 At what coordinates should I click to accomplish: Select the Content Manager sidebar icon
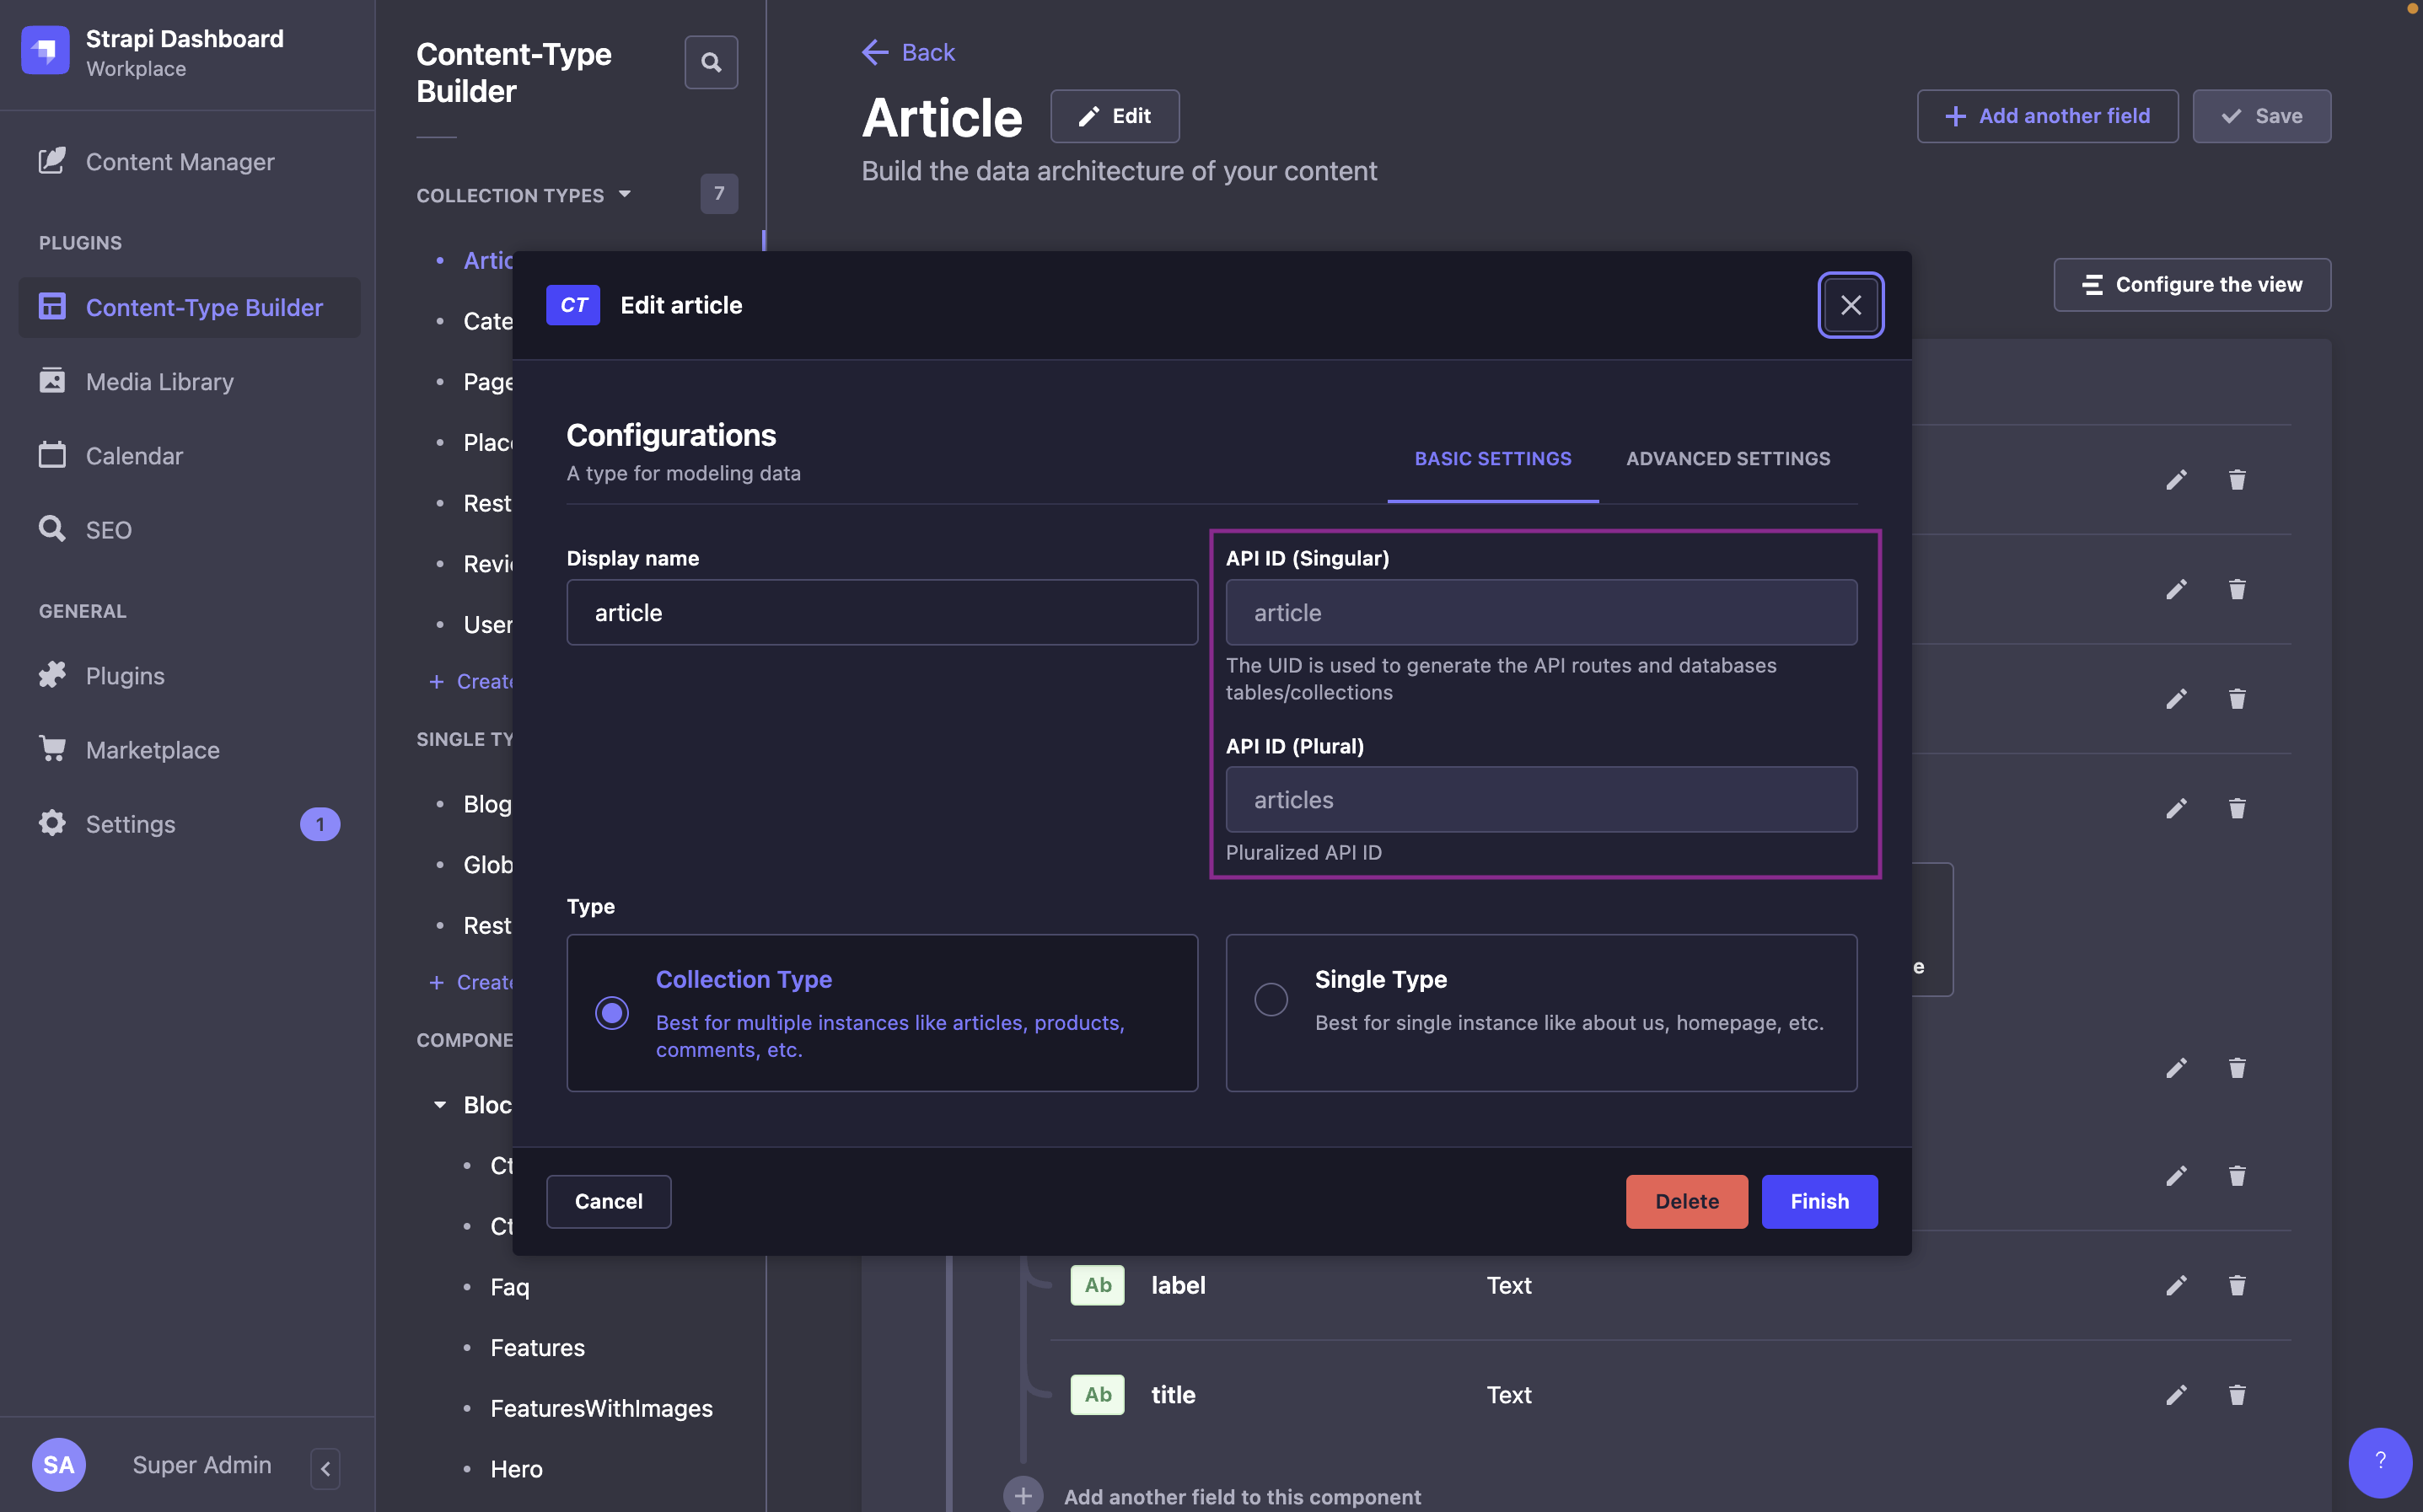click(53, 161)
